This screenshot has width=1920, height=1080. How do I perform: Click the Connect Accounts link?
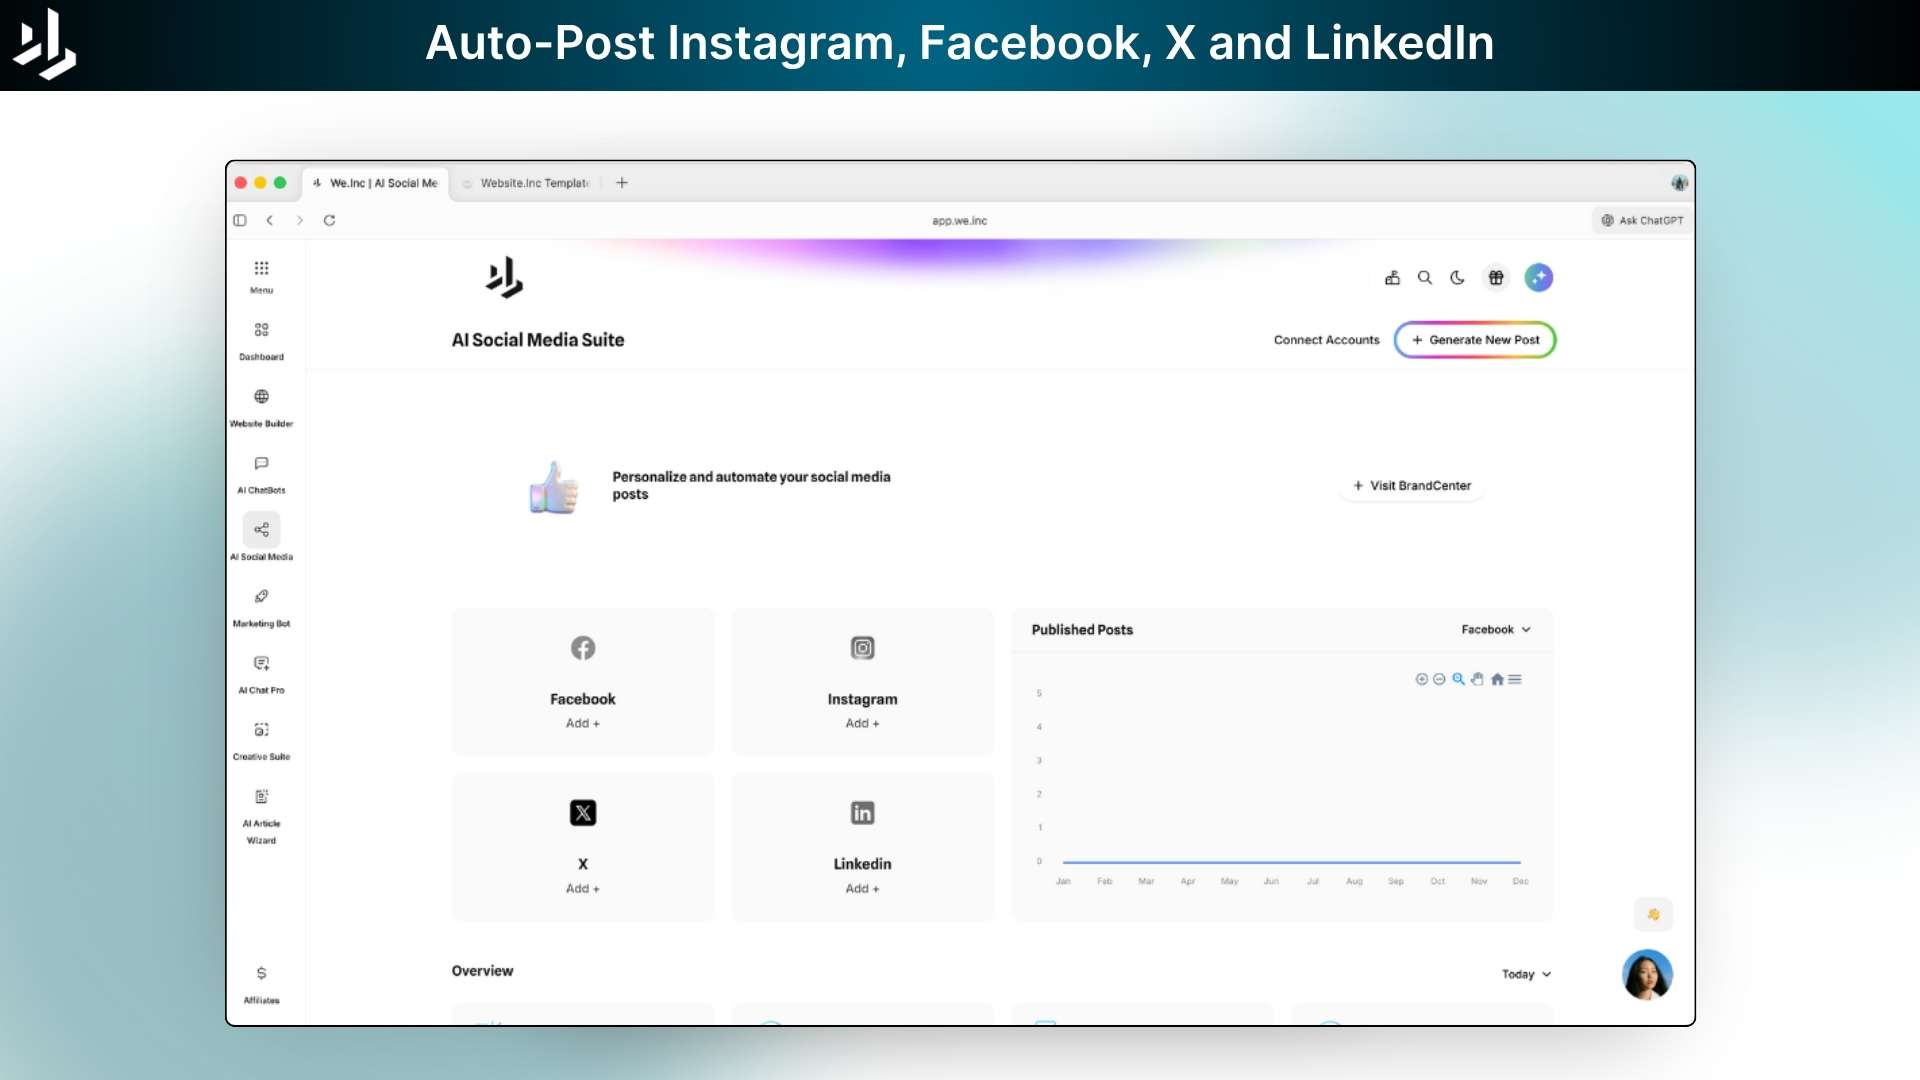(1326, 340)
